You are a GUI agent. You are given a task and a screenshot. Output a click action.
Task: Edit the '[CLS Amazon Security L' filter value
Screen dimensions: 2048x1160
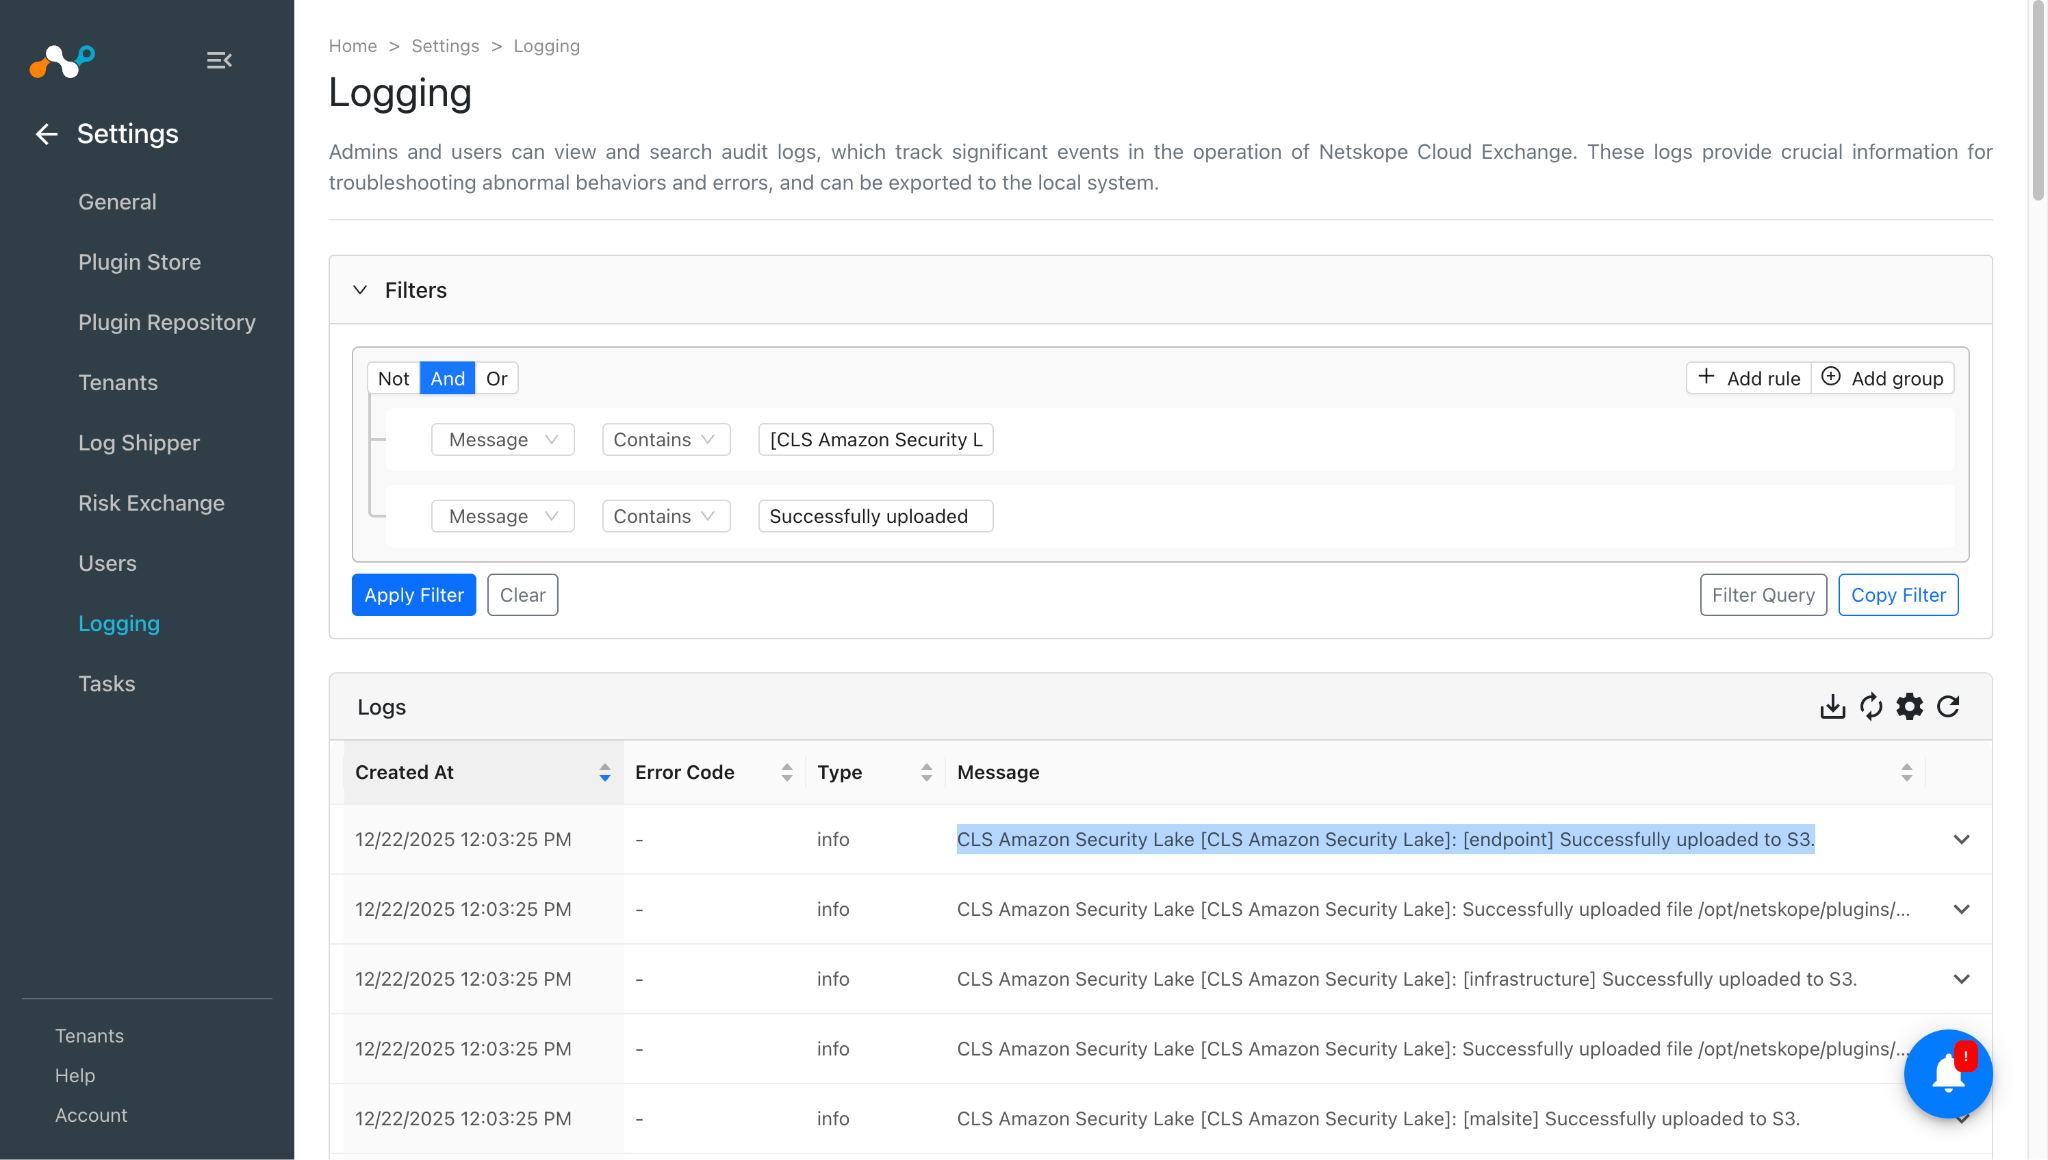(x=876, y=440)
